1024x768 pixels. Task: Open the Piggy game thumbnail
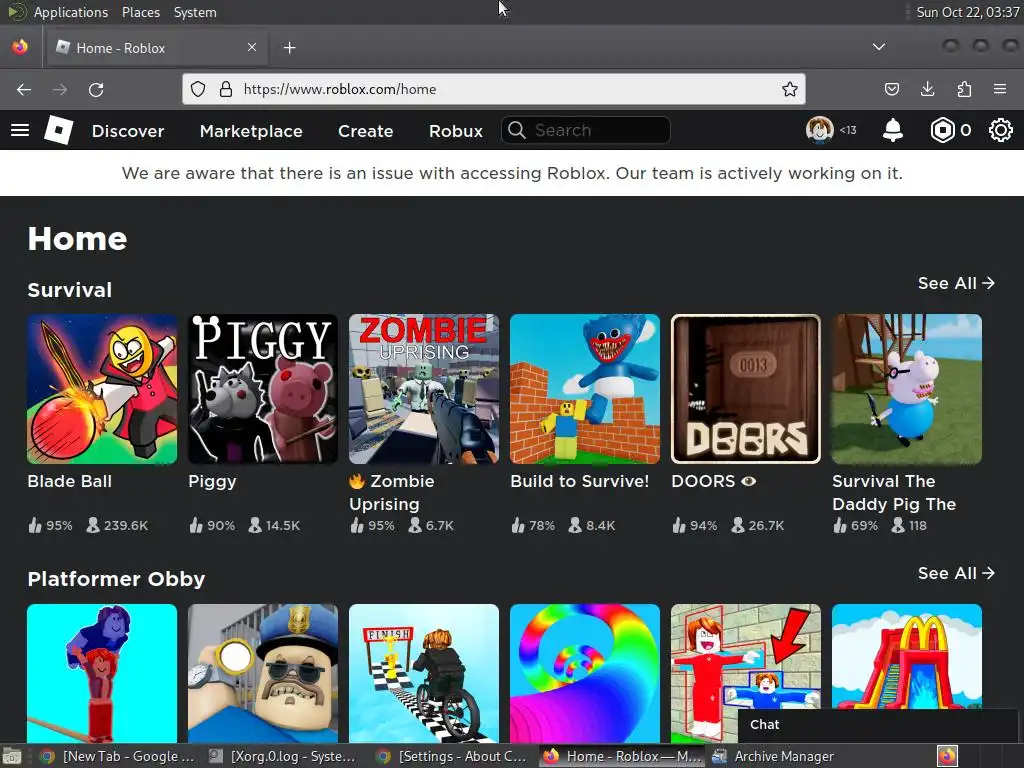(263, 389)
